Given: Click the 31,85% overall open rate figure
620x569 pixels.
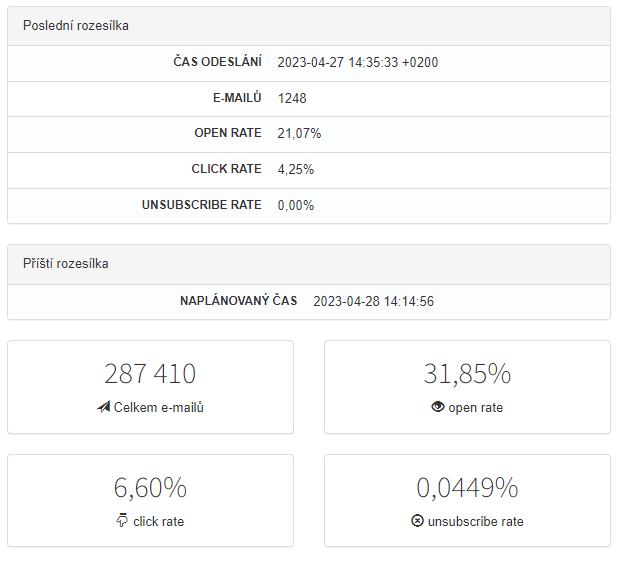Looking at the screenshot, I should pos(467,374).
